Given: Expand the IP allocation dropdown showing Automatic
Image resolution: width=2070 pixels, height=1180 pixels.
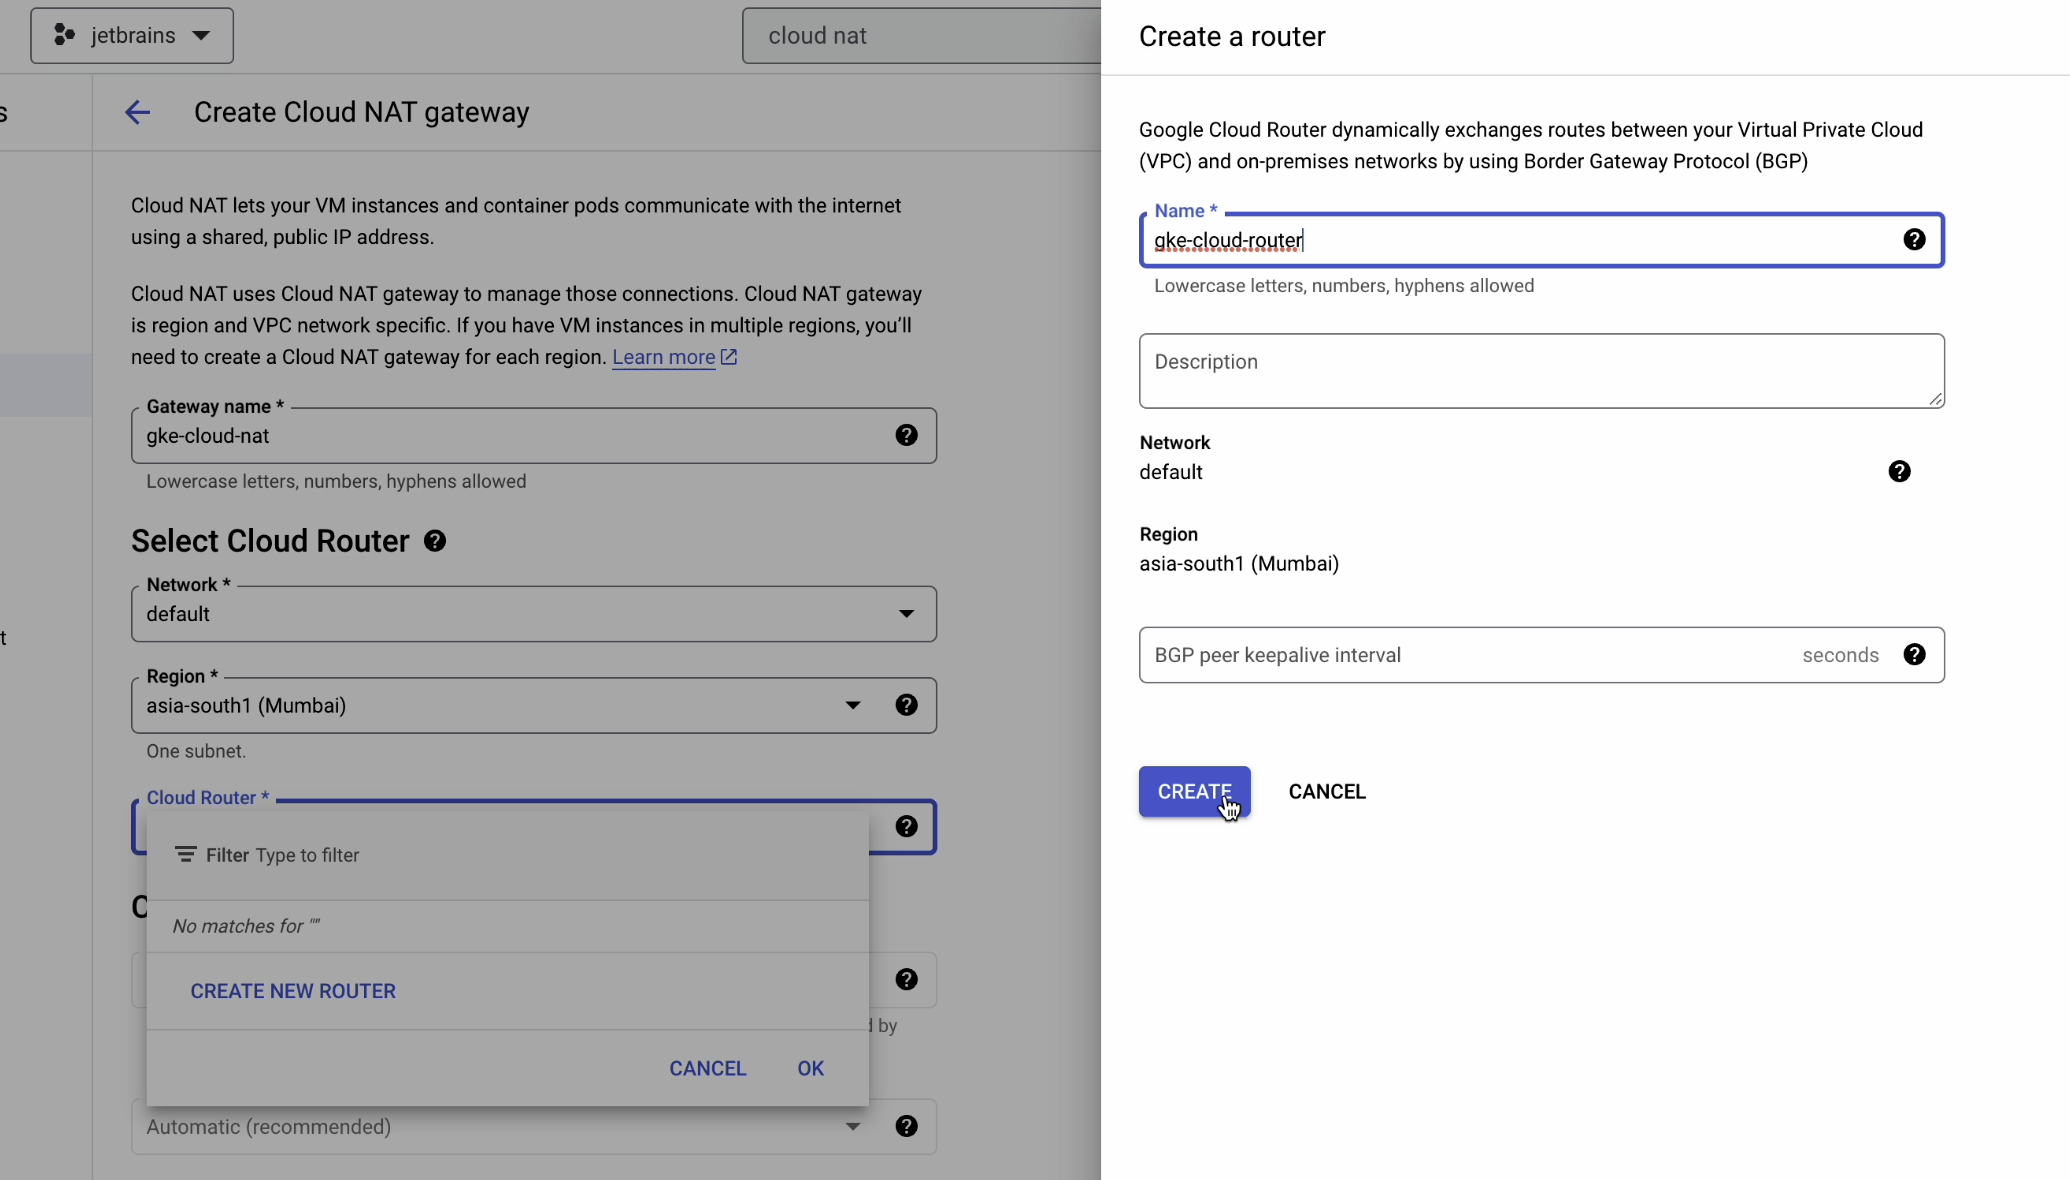Looking at the screenshot, I should coord(853,1126).
